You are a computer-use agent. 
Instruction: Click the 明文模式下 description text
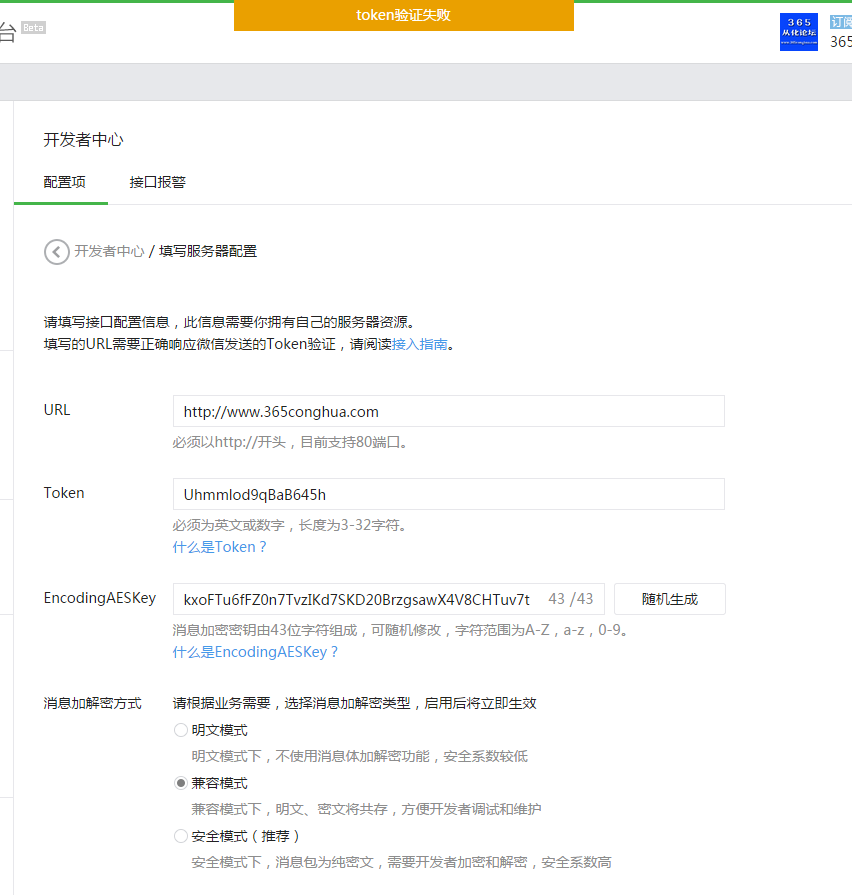pos(360,756)
